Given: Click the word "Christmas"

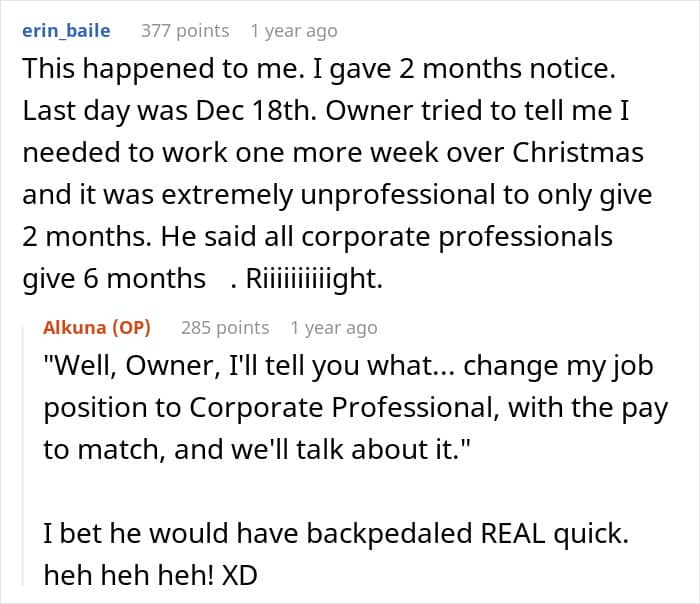Looking at the screenshot, I should (x=577, y=152).
